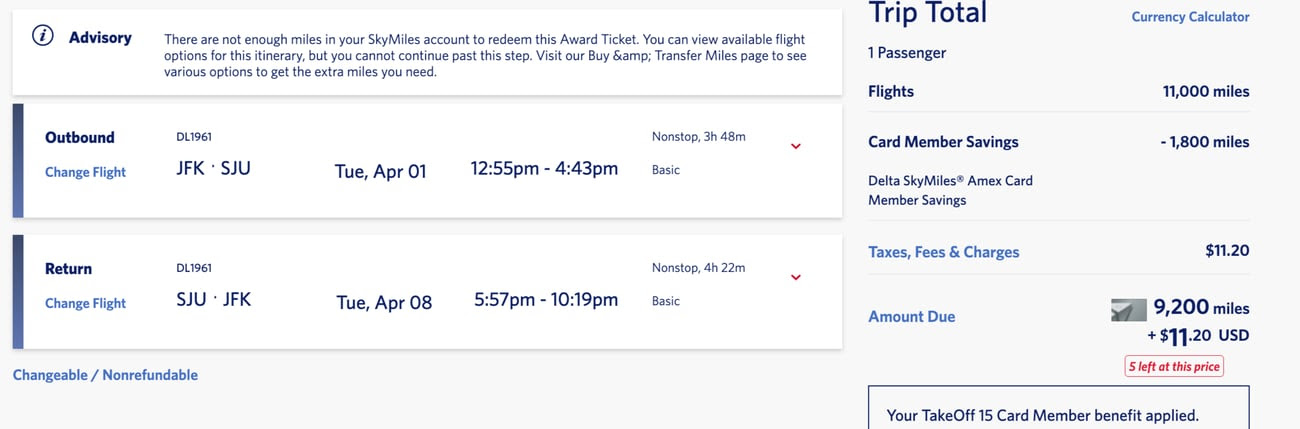Click the return 5:57pm - 10:19pm time
The height and width of the screenshot is (429, 1300).
[546, 300]
